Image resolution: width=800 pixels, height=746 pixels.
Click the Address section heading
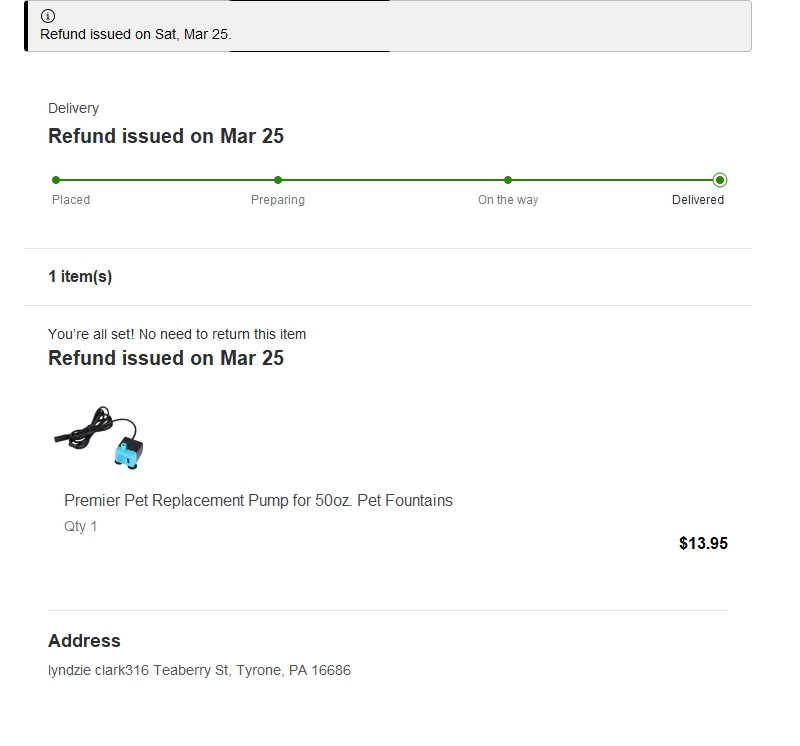tap(84, 641)
